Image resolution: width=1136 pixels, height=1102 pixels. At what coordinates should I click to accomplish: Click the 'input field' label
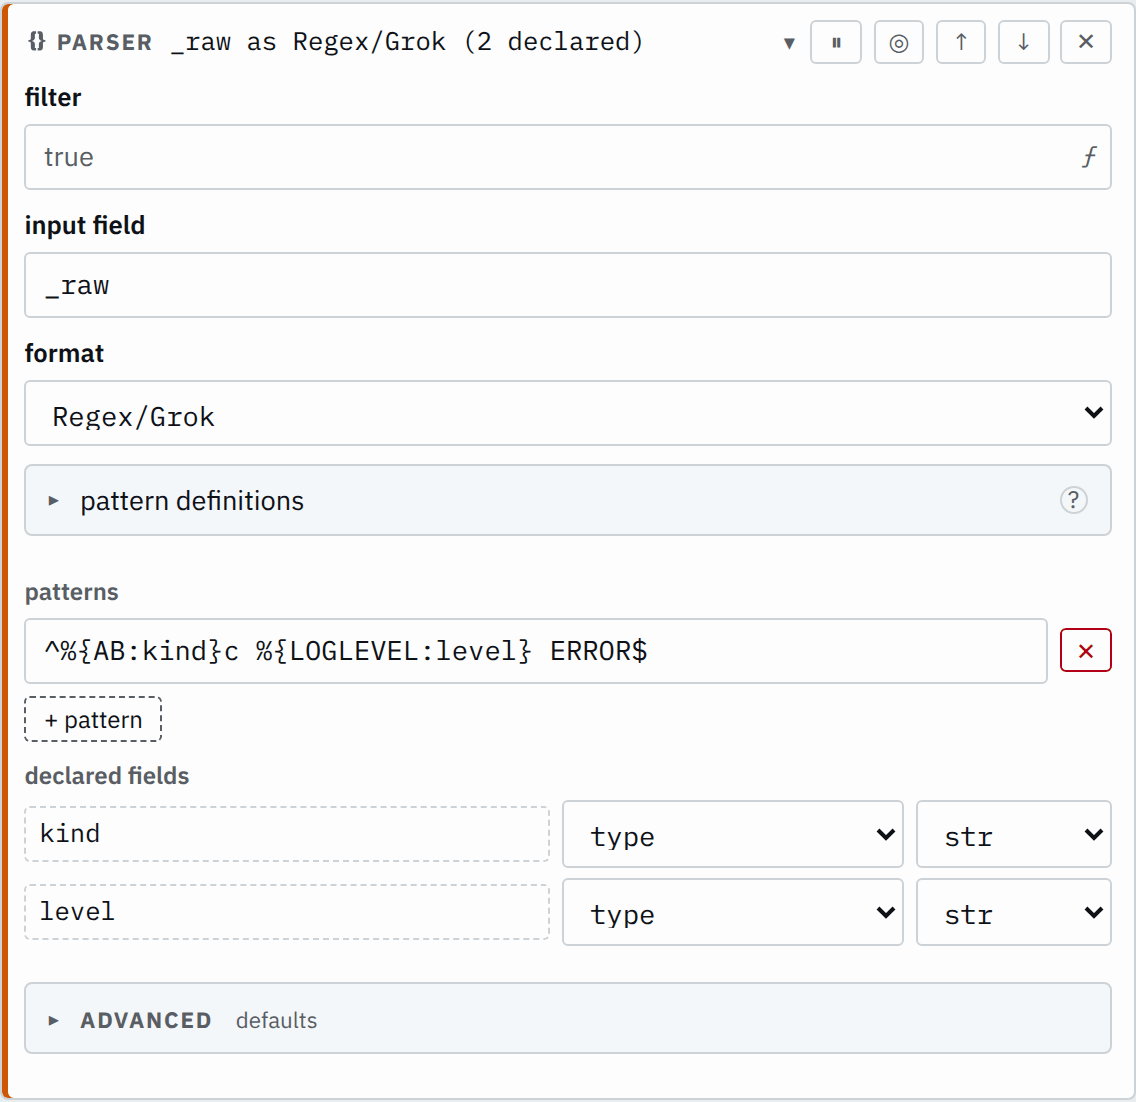coord(85,225)
